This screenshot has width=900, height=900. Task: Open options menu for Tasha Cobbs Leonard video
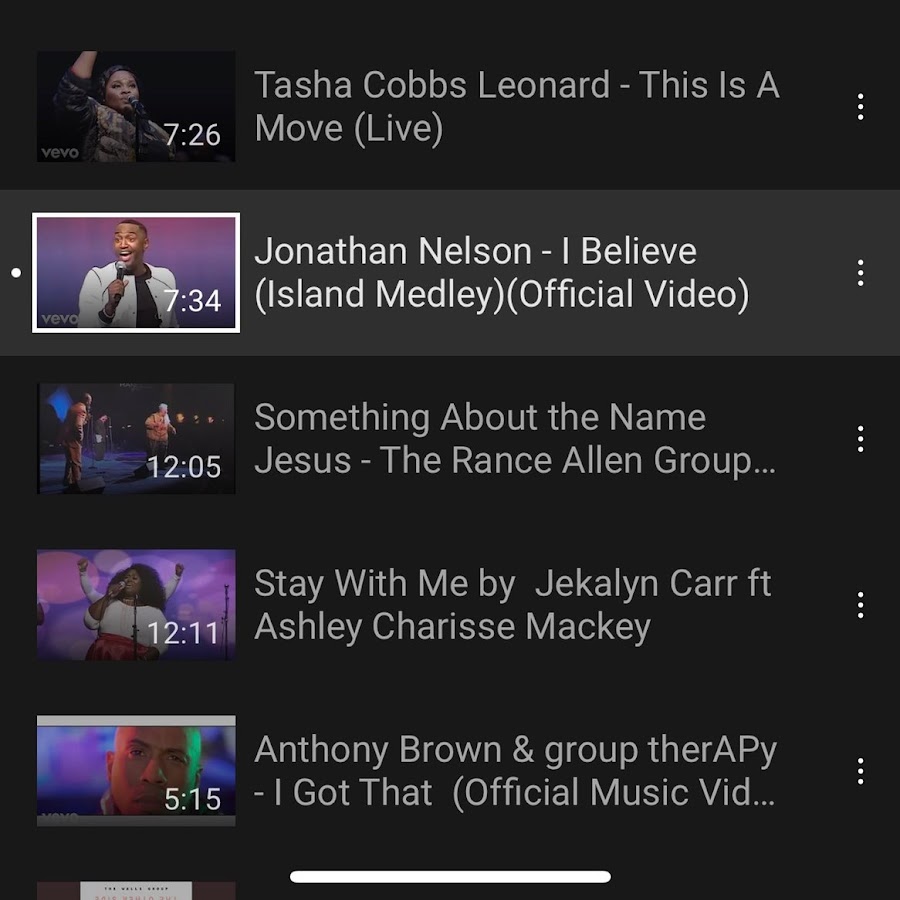point(860,107)
